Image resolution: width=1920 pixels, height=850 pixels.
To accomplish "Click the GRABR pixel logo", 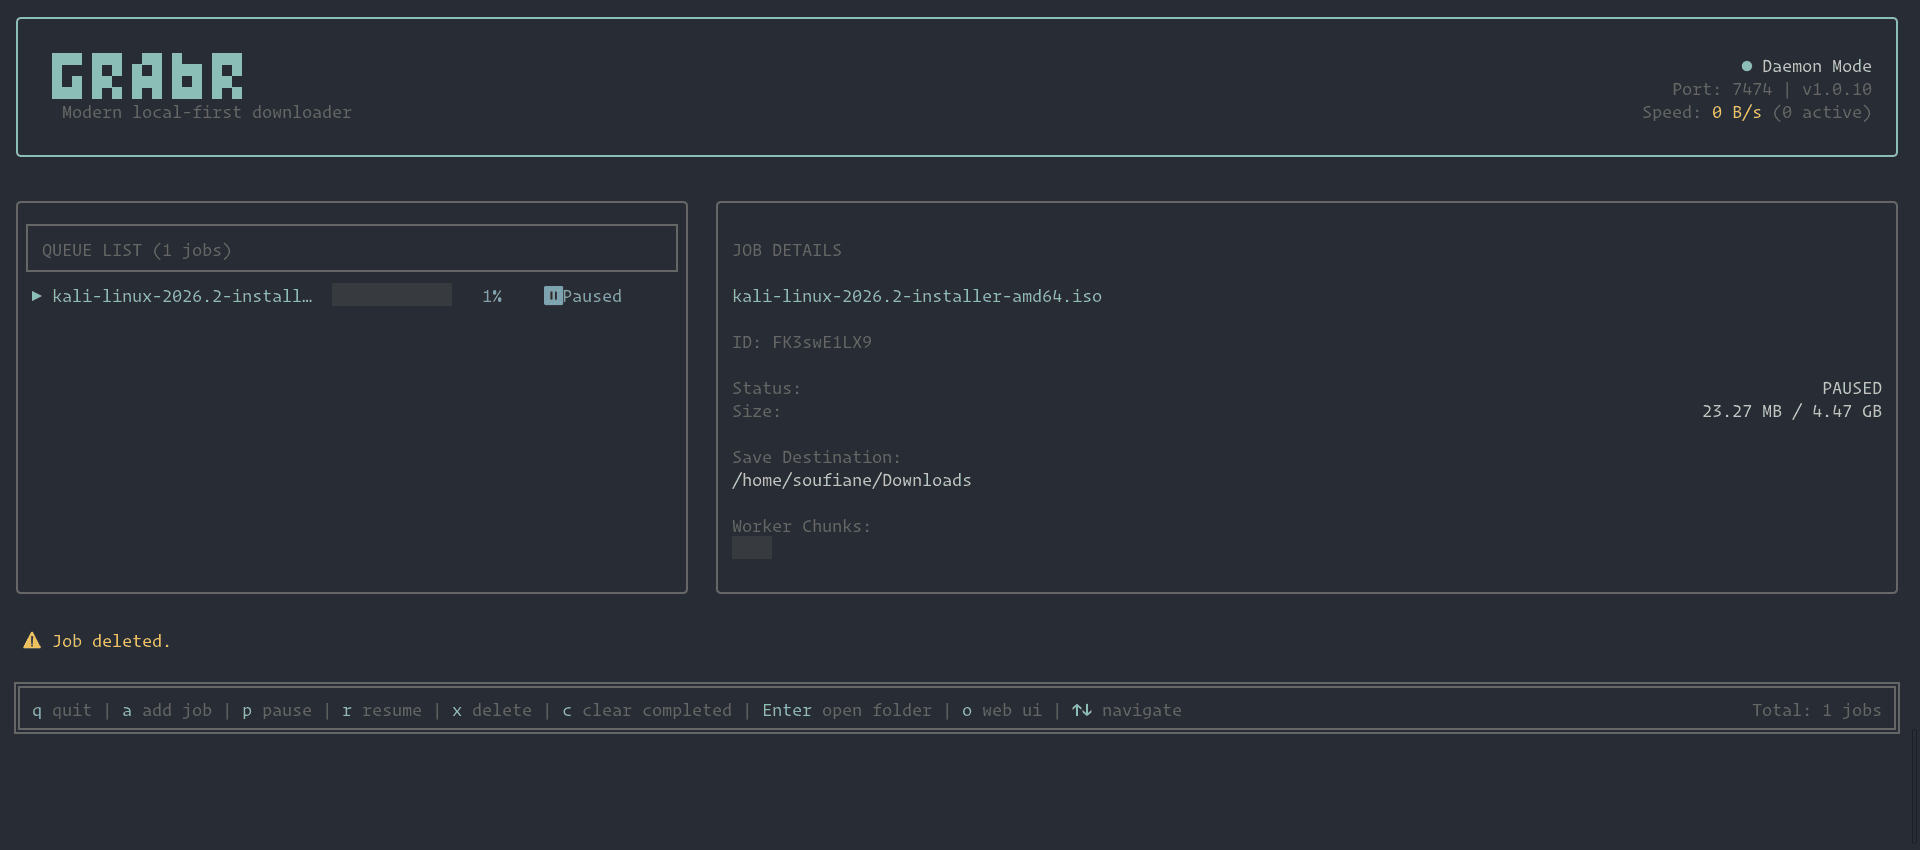I will click(147, 76).
